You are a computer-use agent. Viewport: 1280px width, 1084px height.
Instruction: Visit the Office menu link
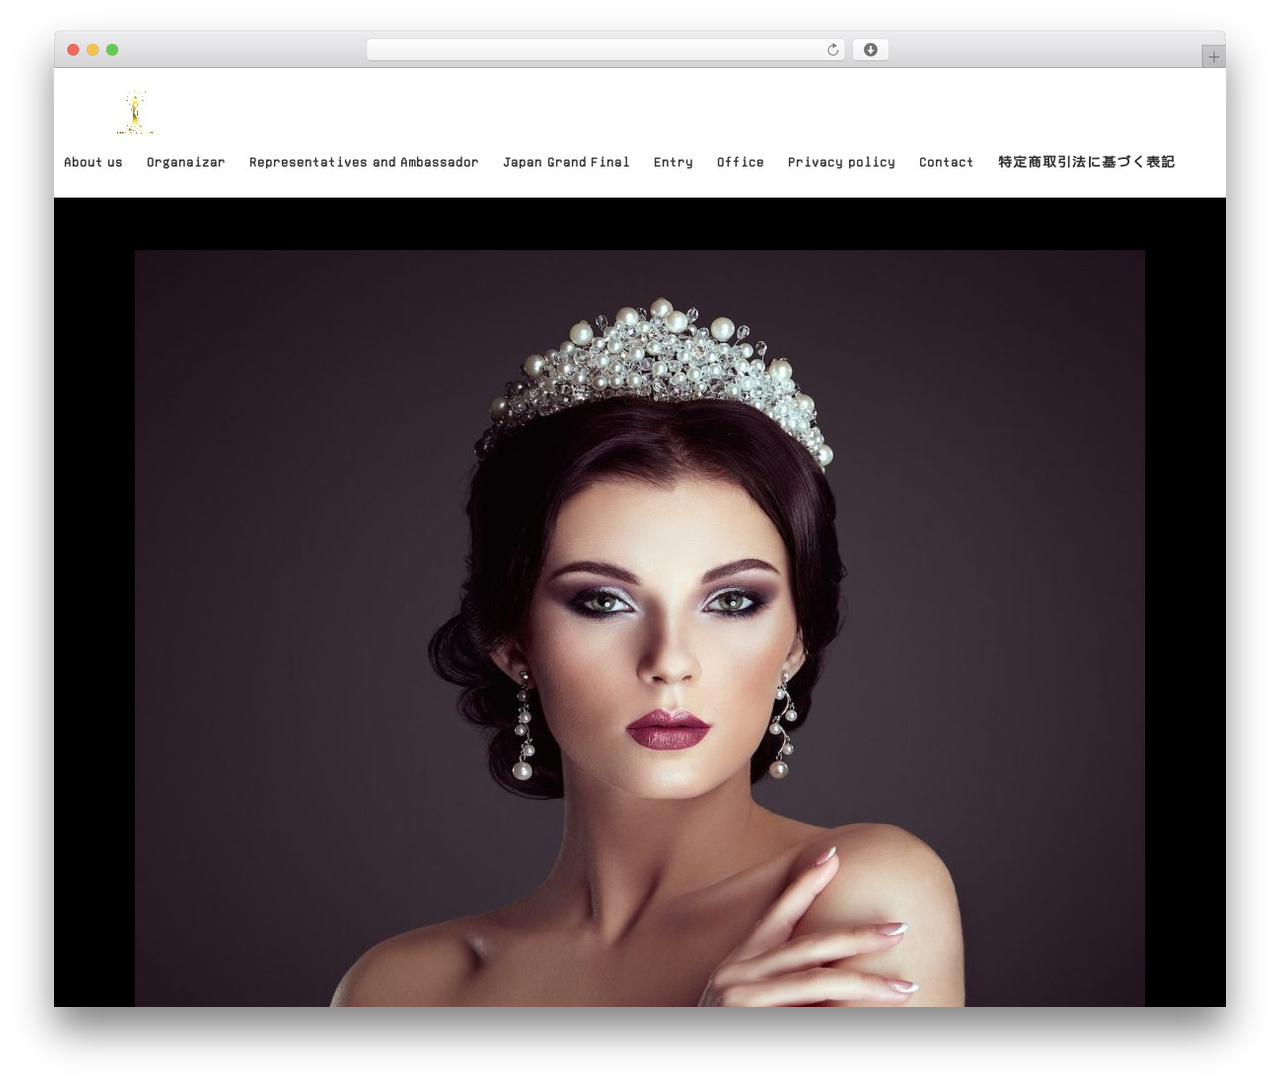click(740, 162)
